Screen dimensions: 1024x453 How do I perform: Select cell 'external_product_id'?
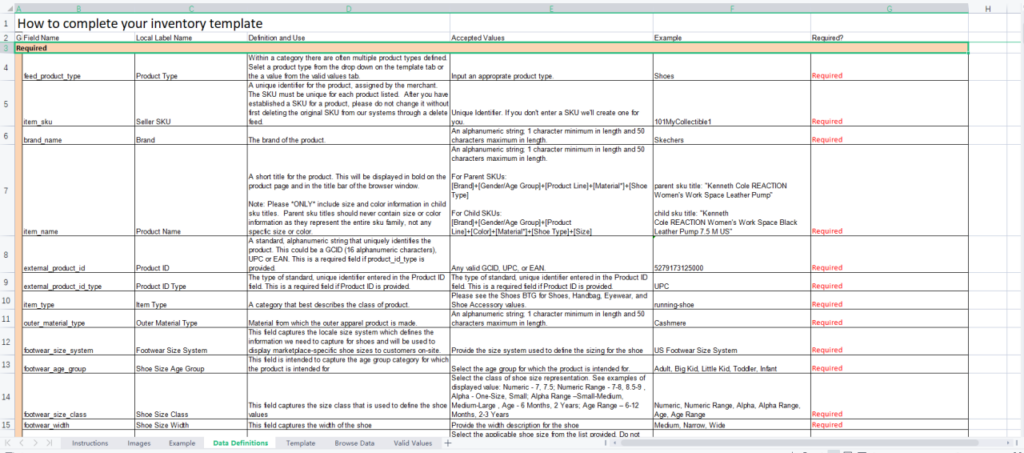click(78, 255)
